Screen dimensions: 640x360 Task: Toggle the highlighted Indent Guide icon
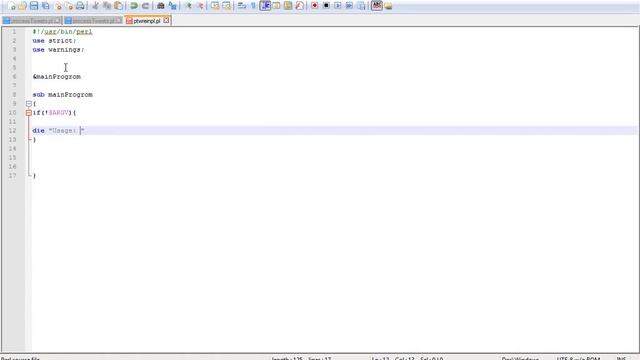click(x=265, y=6)
